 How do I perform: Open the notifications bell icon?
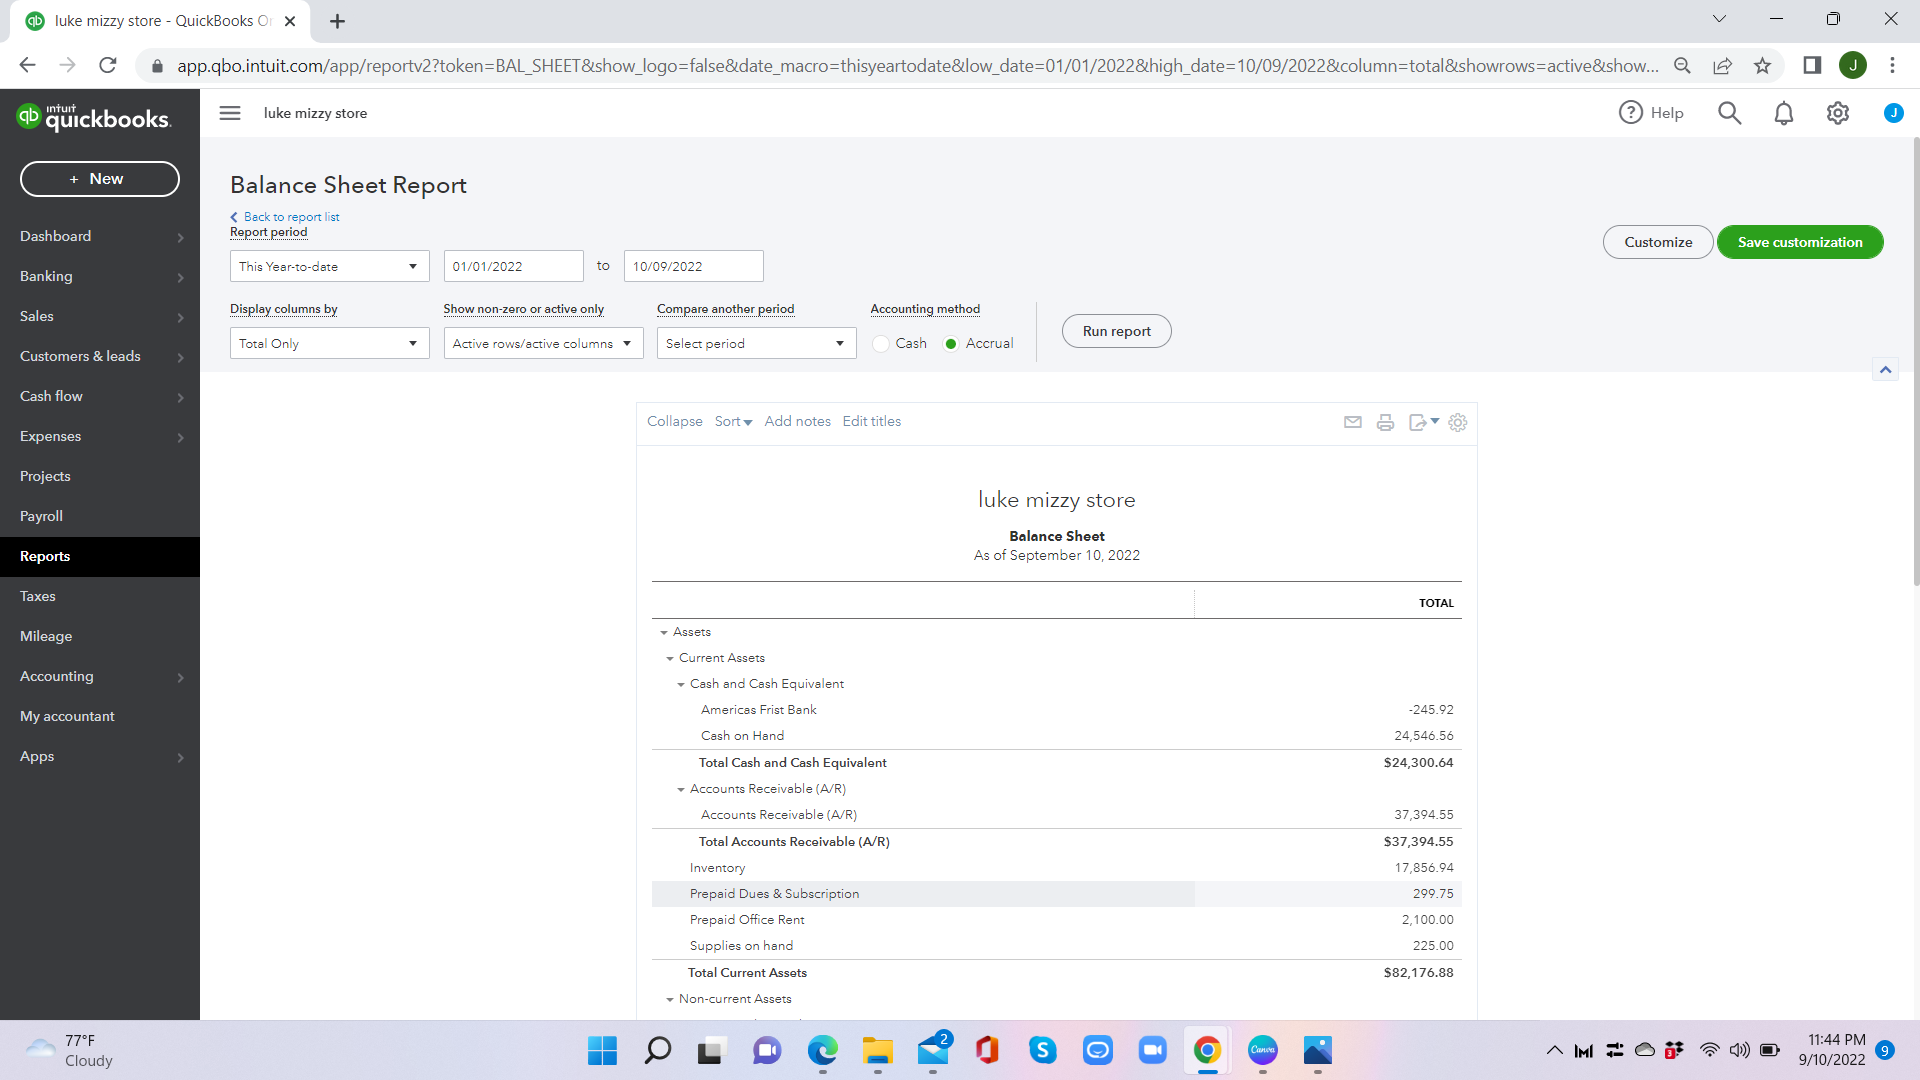tap(1783, 113)
